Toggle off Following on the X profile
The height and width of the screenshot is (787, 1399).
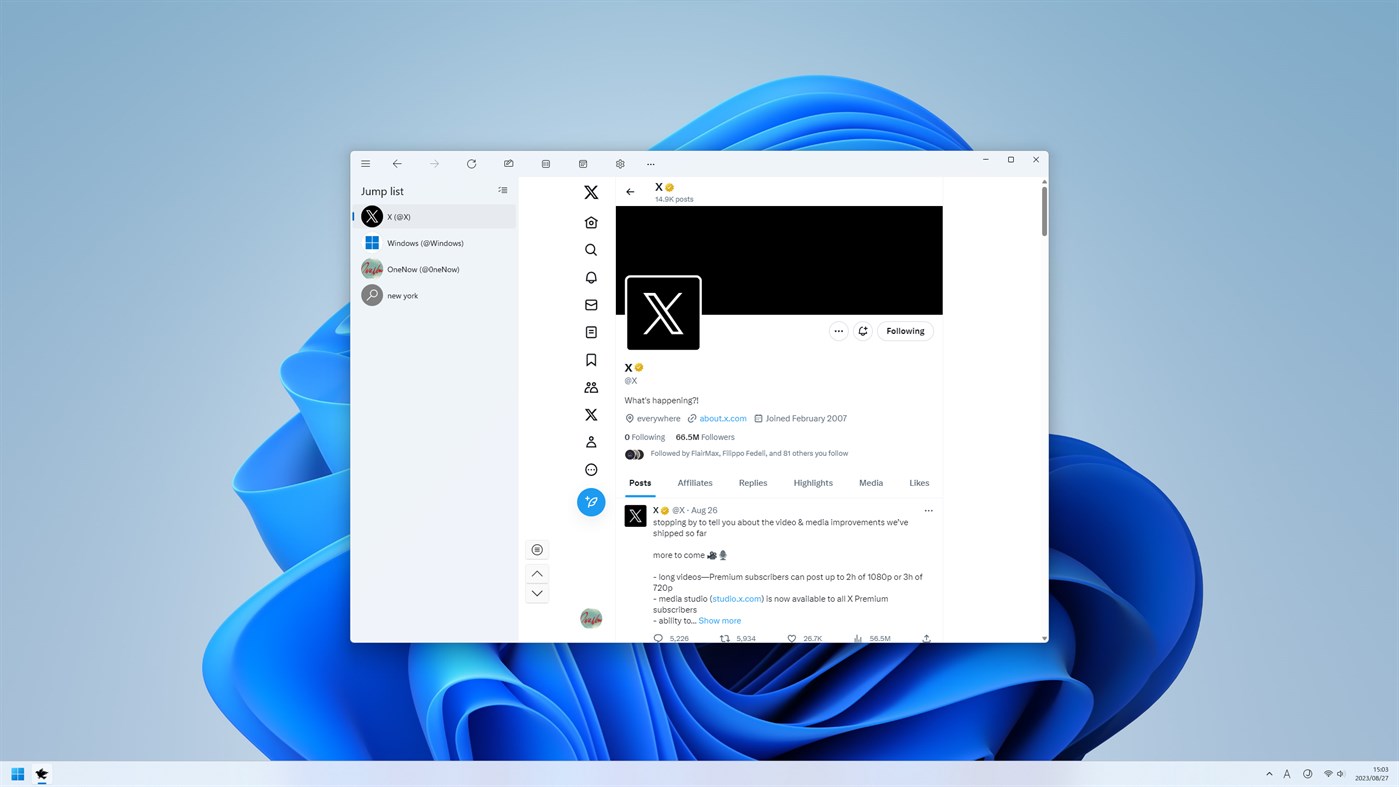904,330
